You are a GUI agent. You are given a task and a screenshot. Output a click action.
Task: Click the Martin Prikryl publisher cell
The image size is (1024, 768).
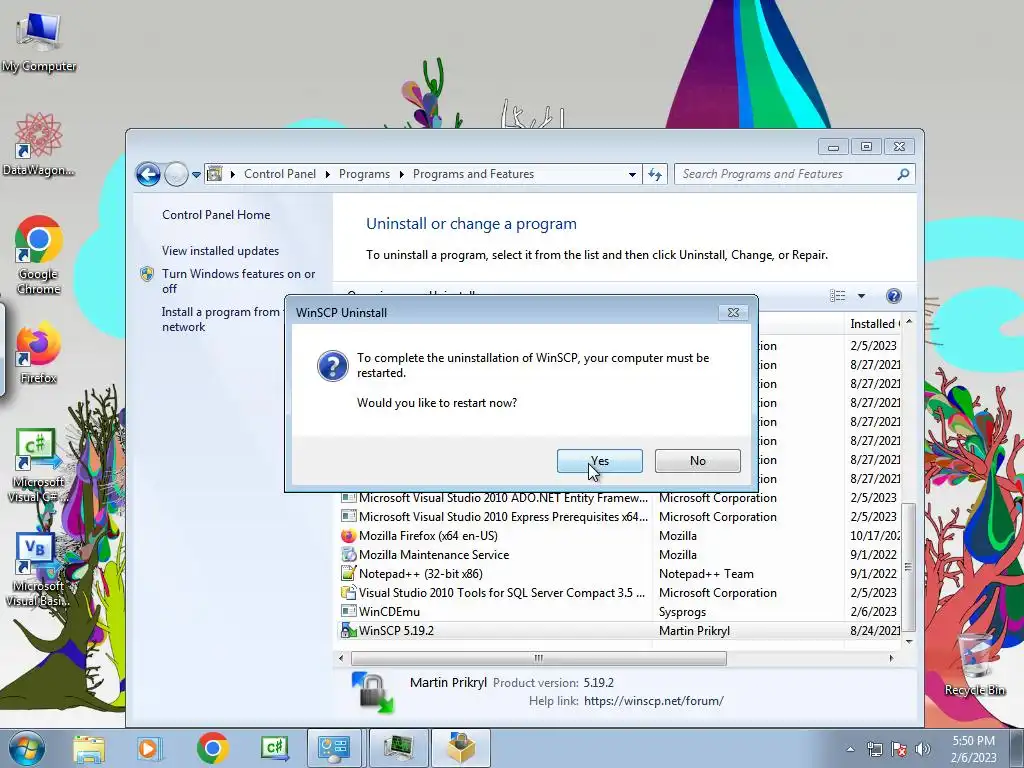coord(694,631)
